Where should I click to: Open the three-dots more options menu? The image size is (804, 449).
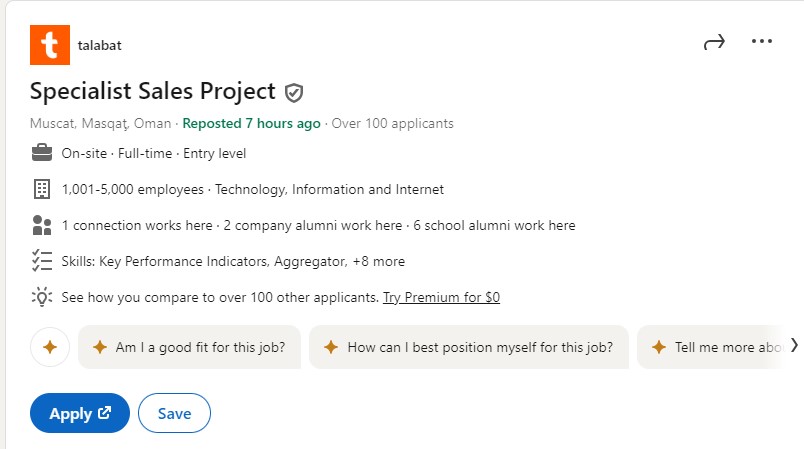tap(761, 41)
